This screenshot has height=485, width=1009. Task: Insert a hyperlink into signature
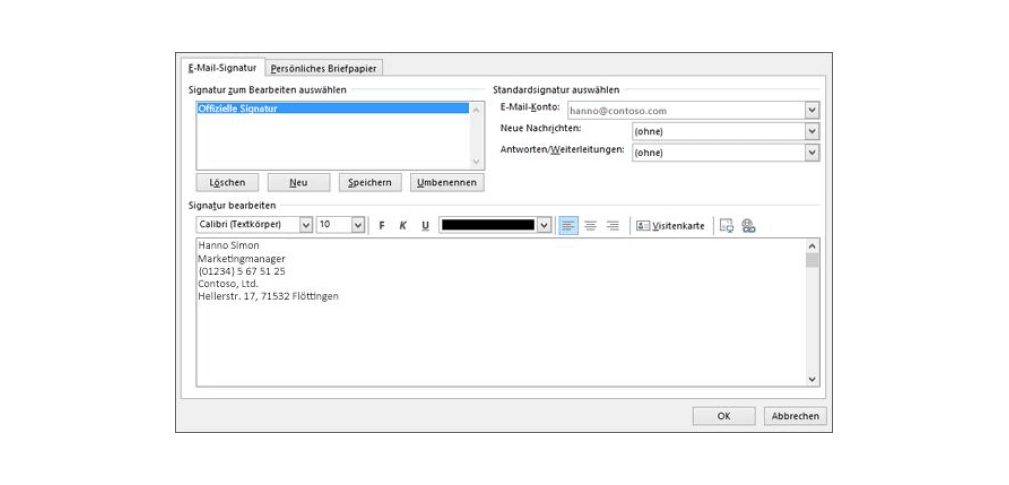(748, 226)
